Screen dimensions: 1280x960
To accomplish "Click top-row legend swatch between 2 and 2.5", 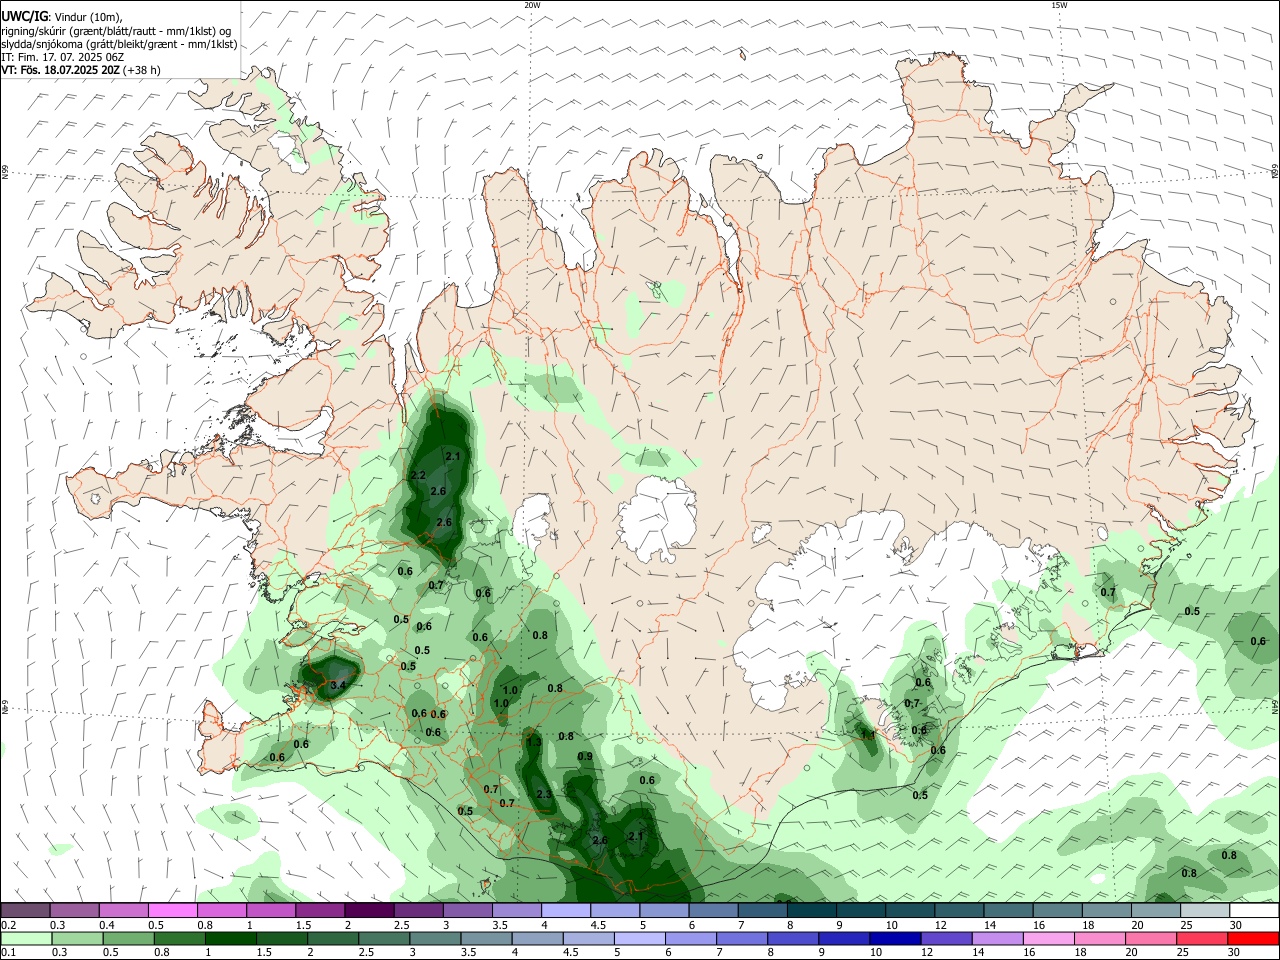I will (x=369, y=910).
